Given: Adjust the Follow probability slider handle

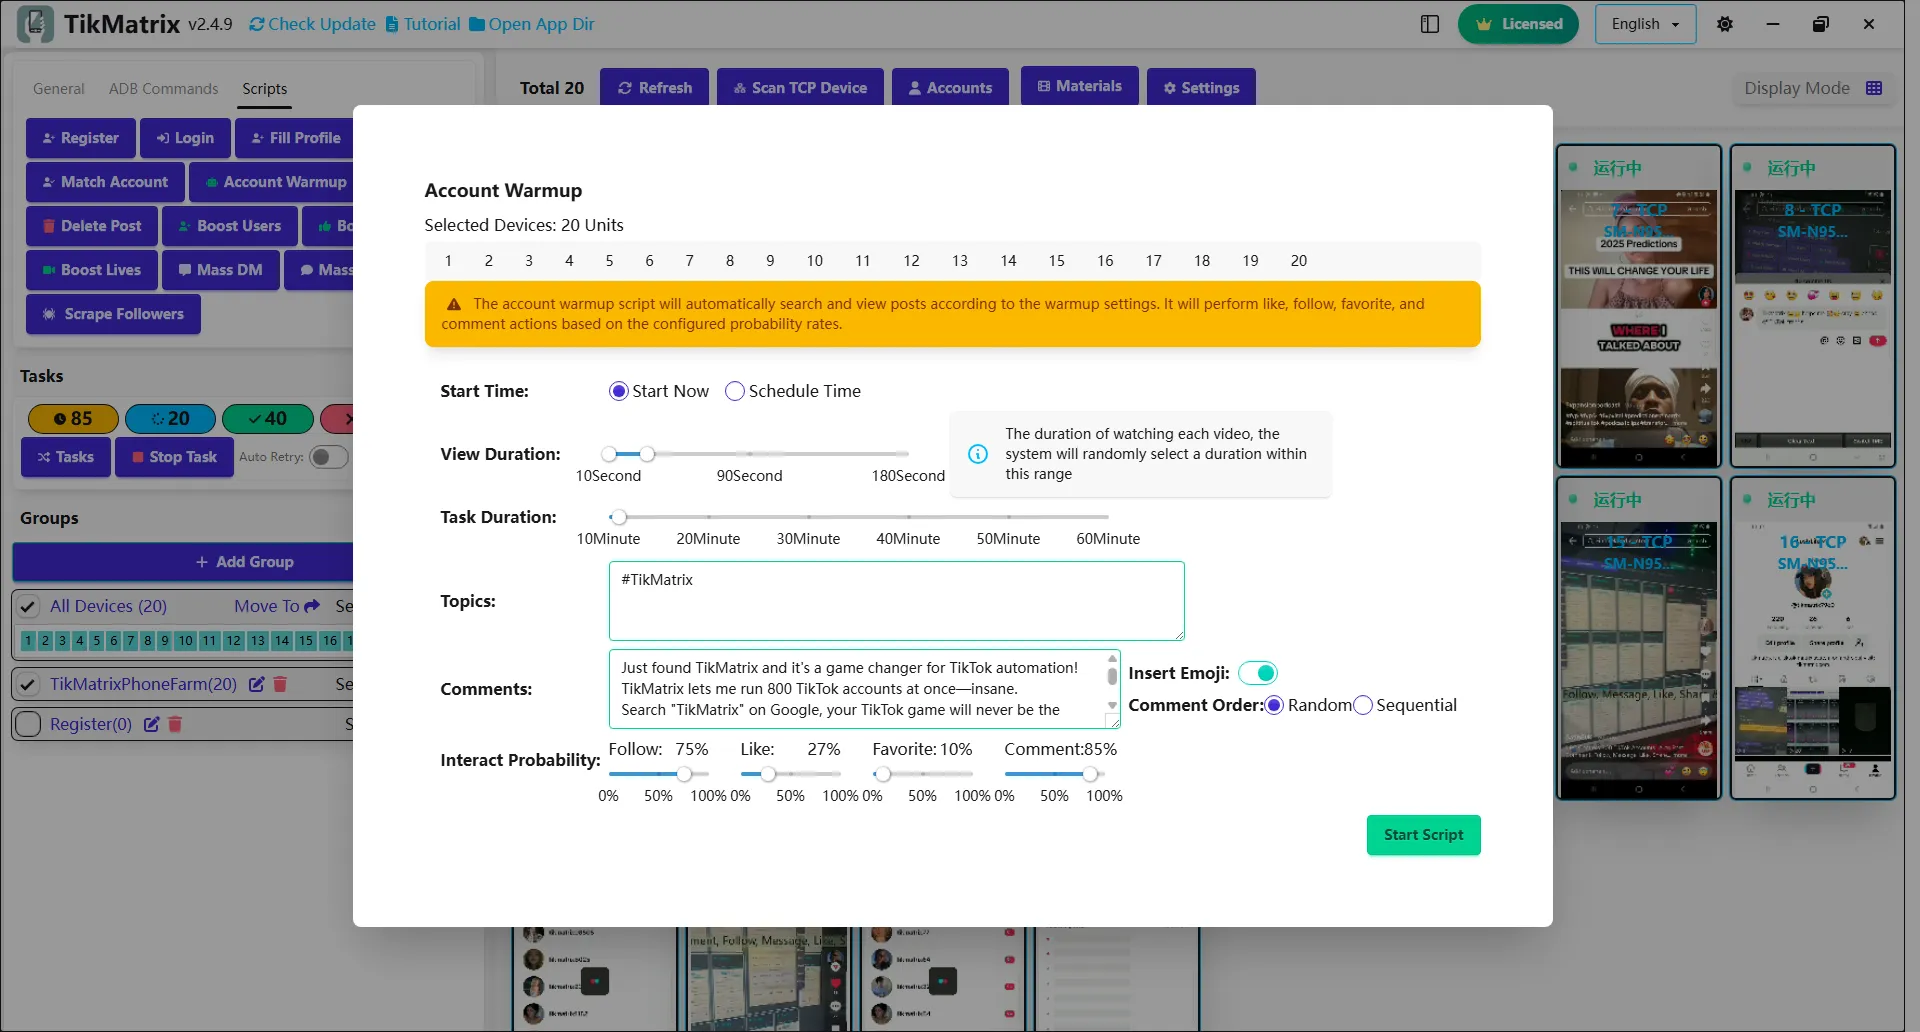Looking at the screenshot, I should tap(684, 774).
